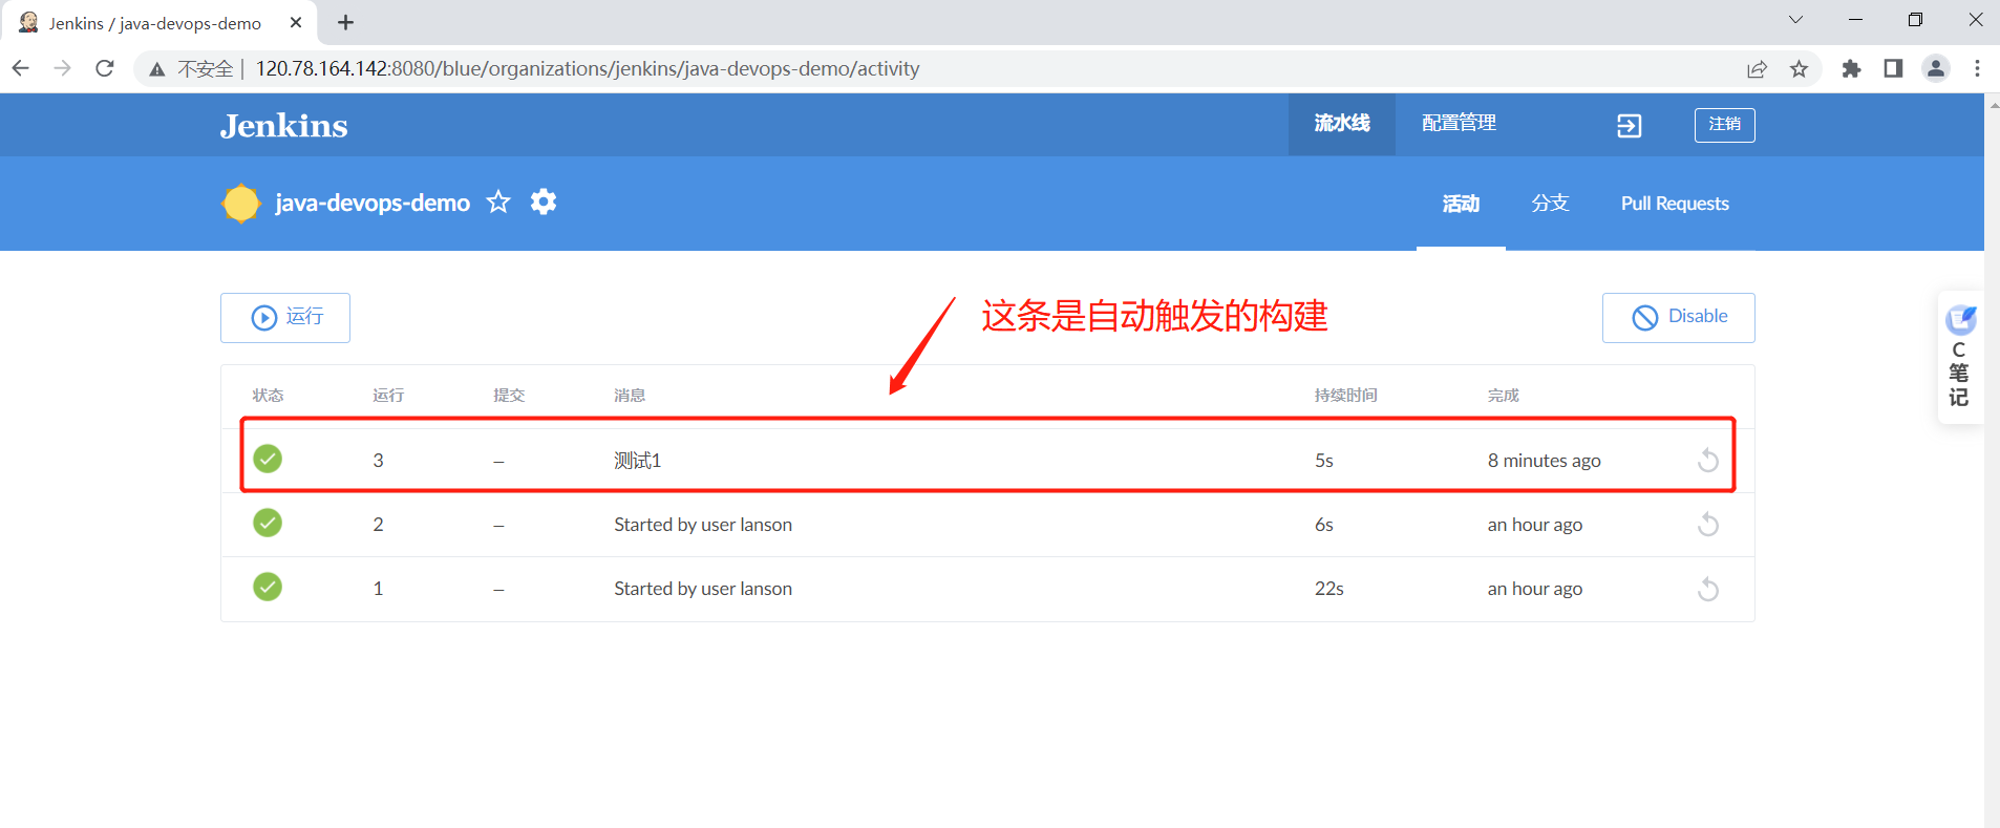Screen dimensions: 2000x828
Task: Open a new browser tab
Action: coord(346,22)
